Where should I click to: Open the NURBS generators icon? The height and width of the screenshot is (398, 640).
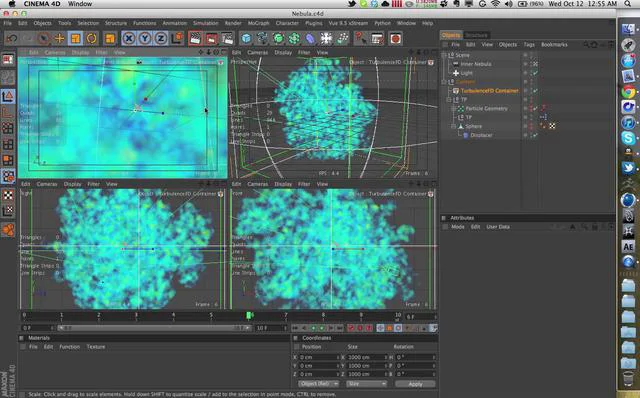tap(278, 39)
